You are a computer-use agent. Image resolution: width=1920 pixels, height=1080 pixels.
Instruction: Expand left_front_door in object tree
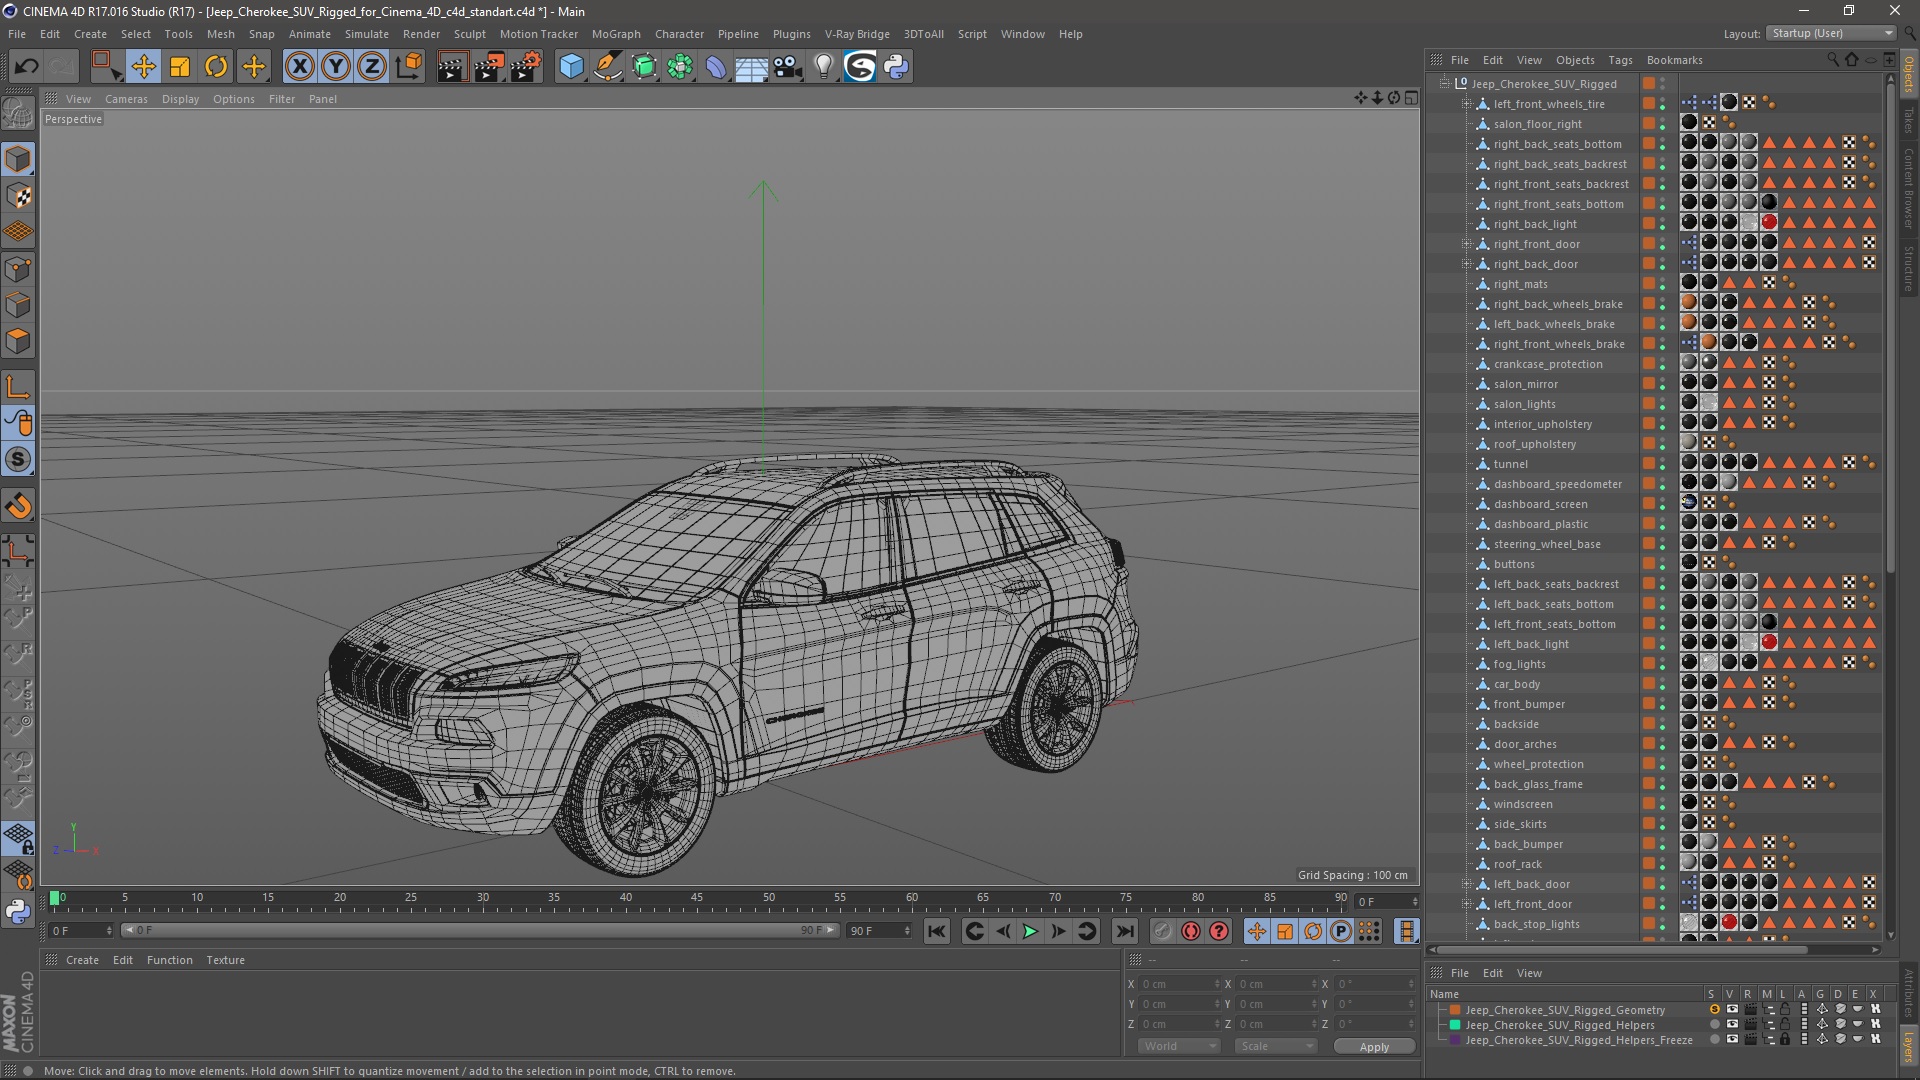tap(1466, 904)
